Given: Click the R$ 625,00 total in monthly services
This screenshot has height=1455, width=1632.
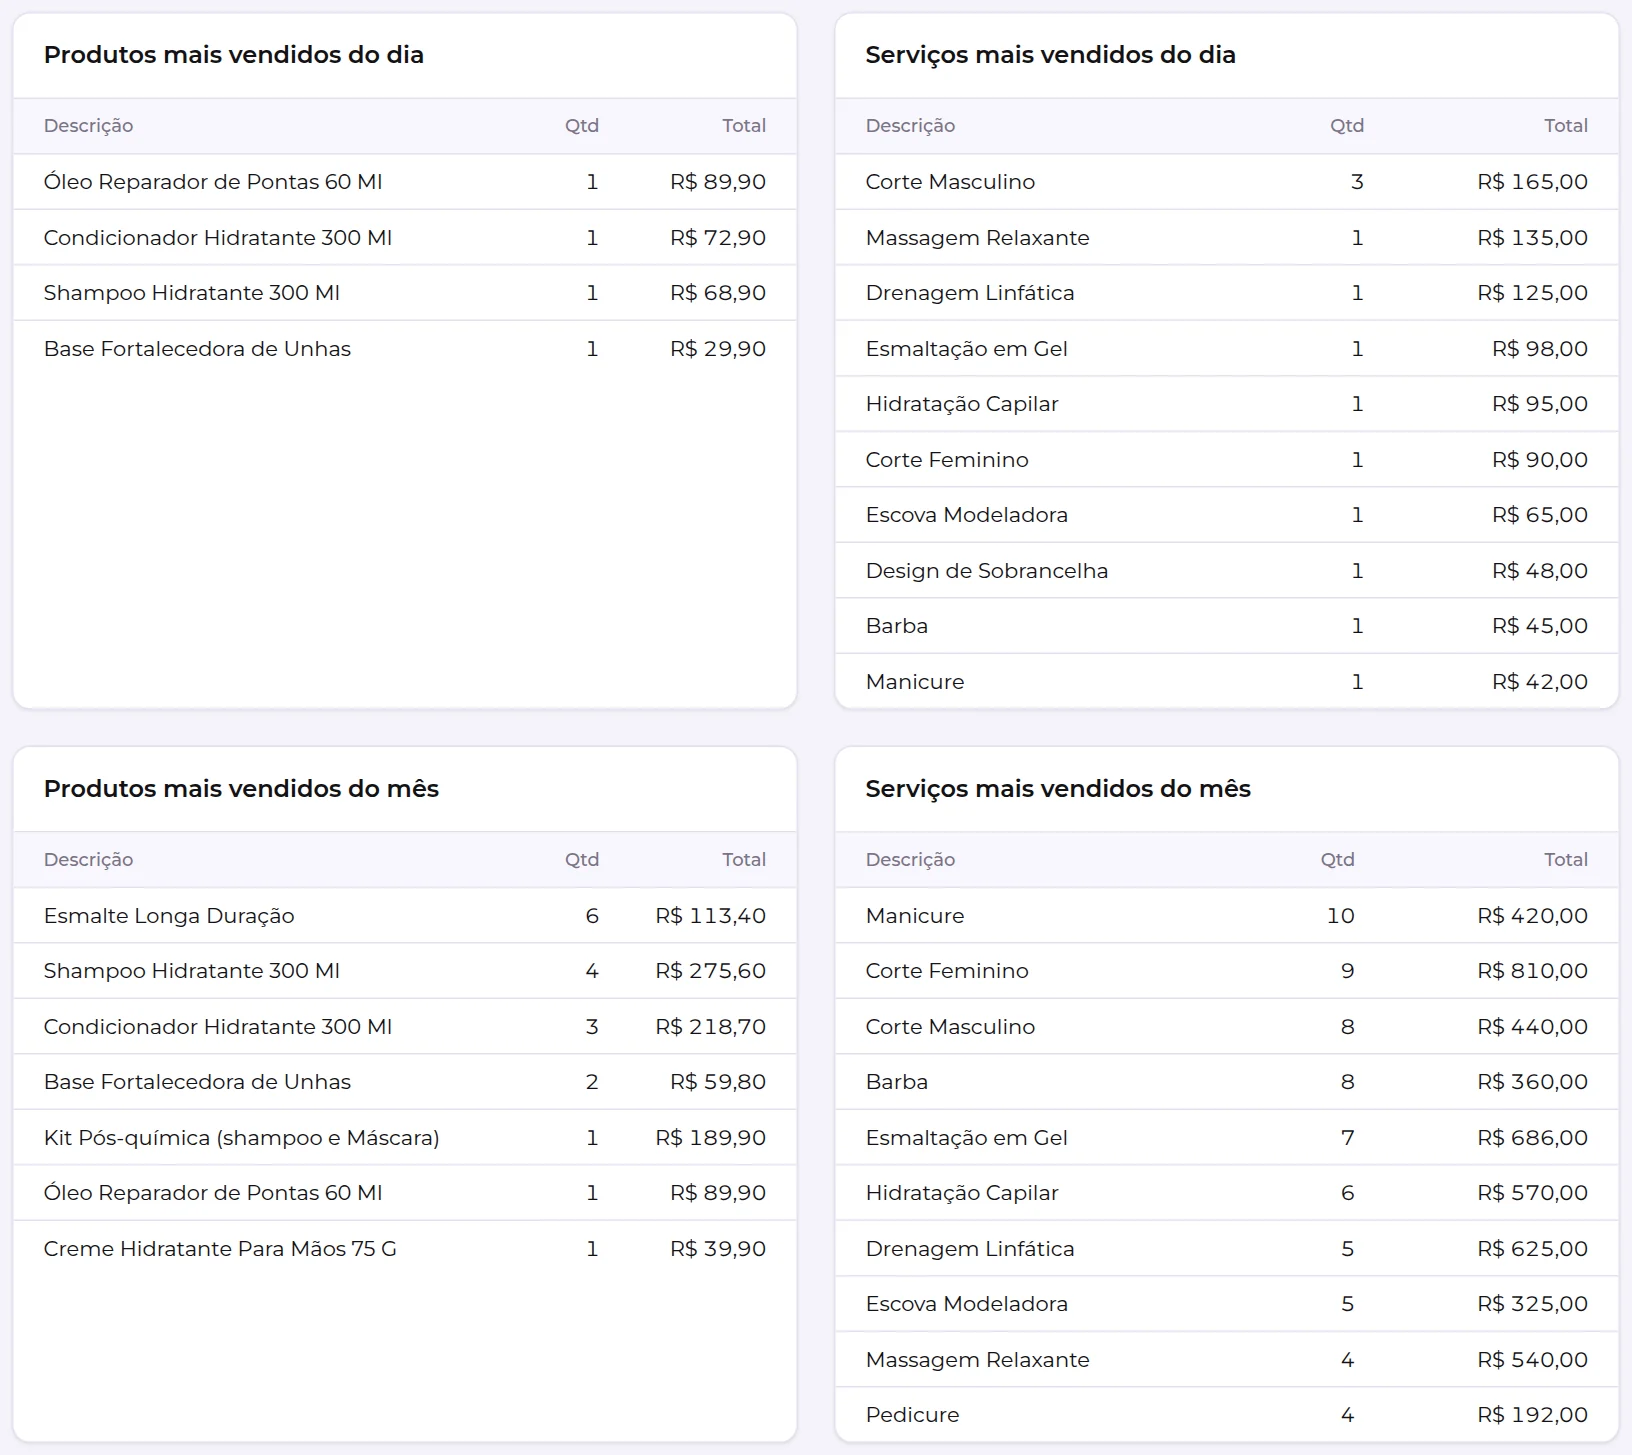Looking at the screenshot, I should click(x=1533, y=1249).
